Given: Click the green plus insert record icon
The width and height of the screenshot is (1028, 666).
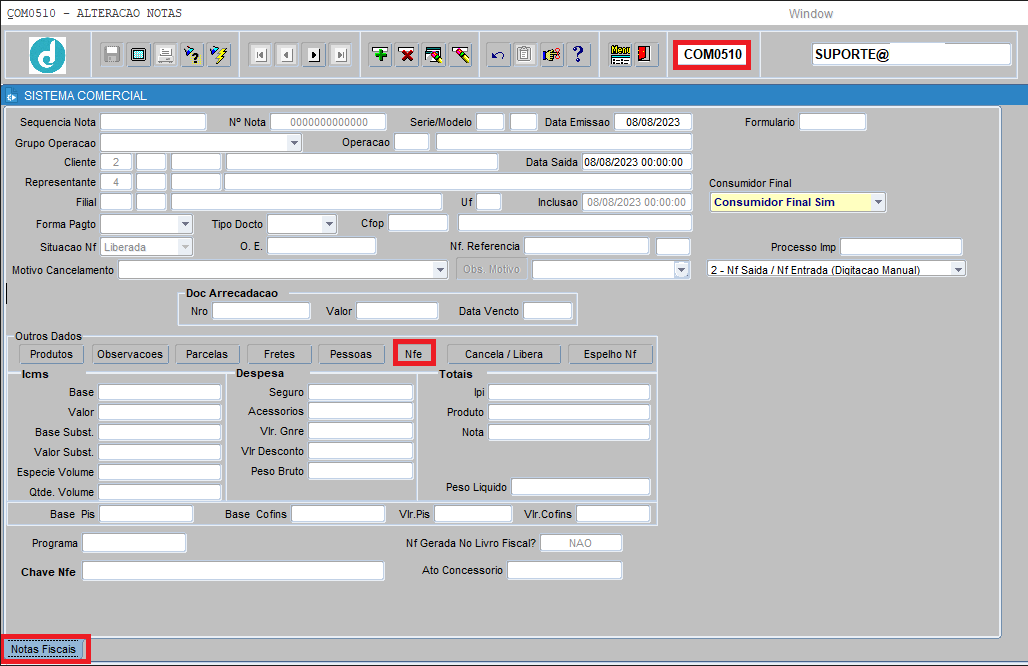Looking at the screenshot, I should [380, 54].
